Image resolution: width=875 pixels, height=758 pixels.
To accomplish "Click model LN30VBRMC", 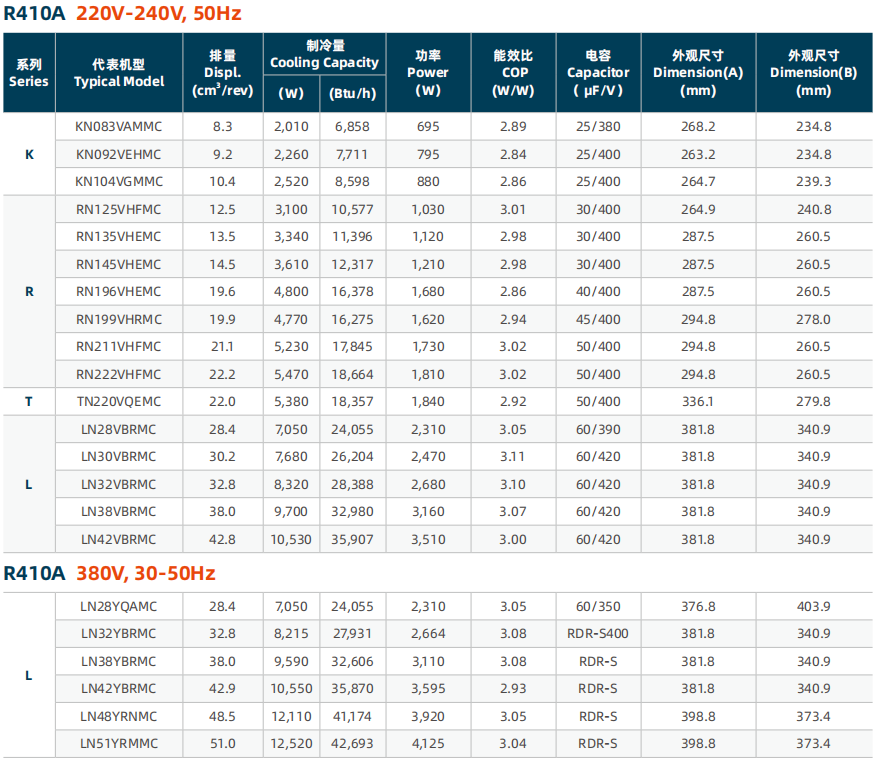I will (118, 457).
